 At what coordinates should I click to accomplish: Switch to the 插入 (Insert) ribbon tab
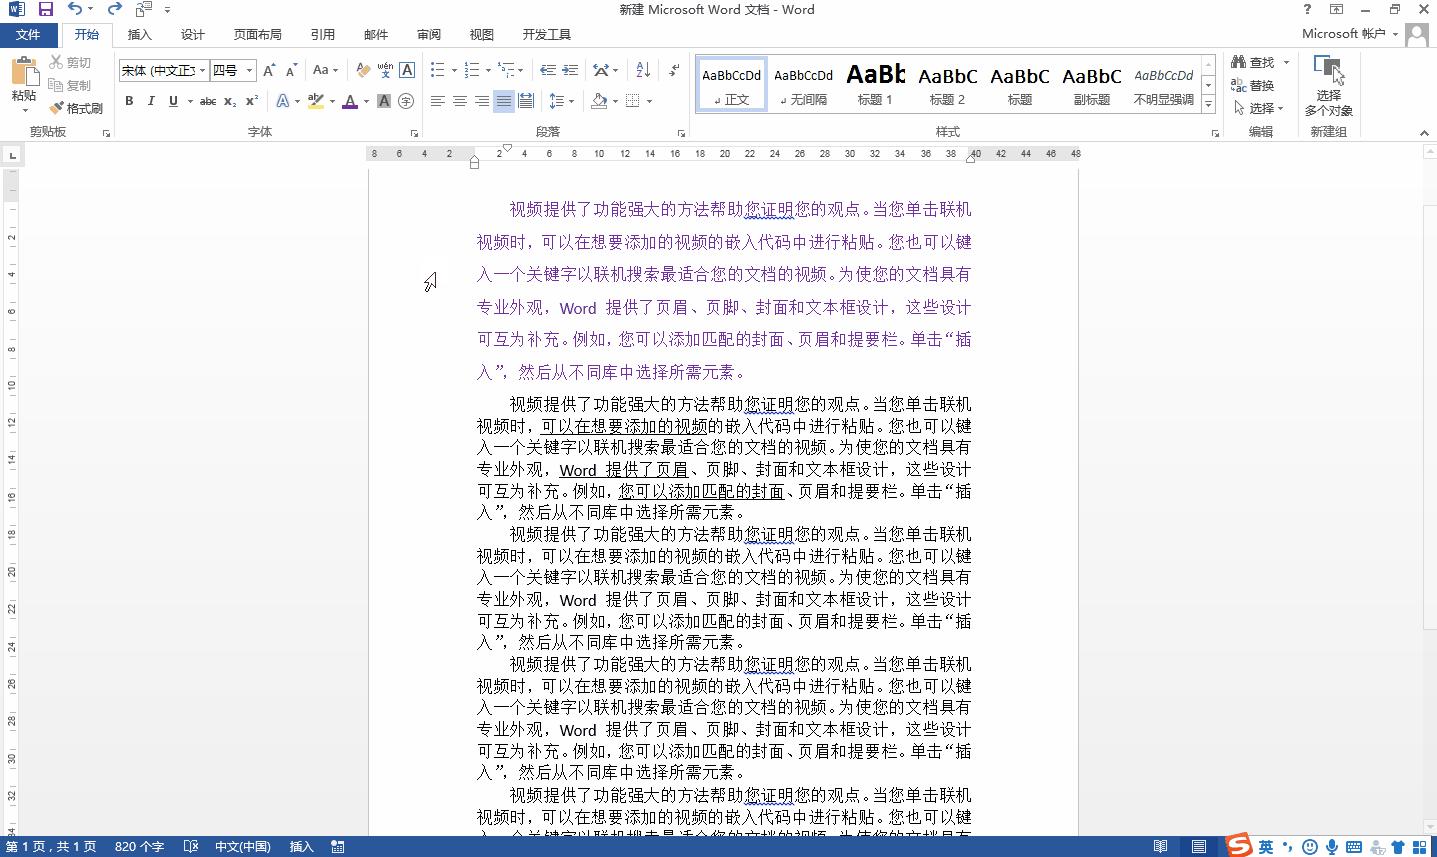click(140, 34)
